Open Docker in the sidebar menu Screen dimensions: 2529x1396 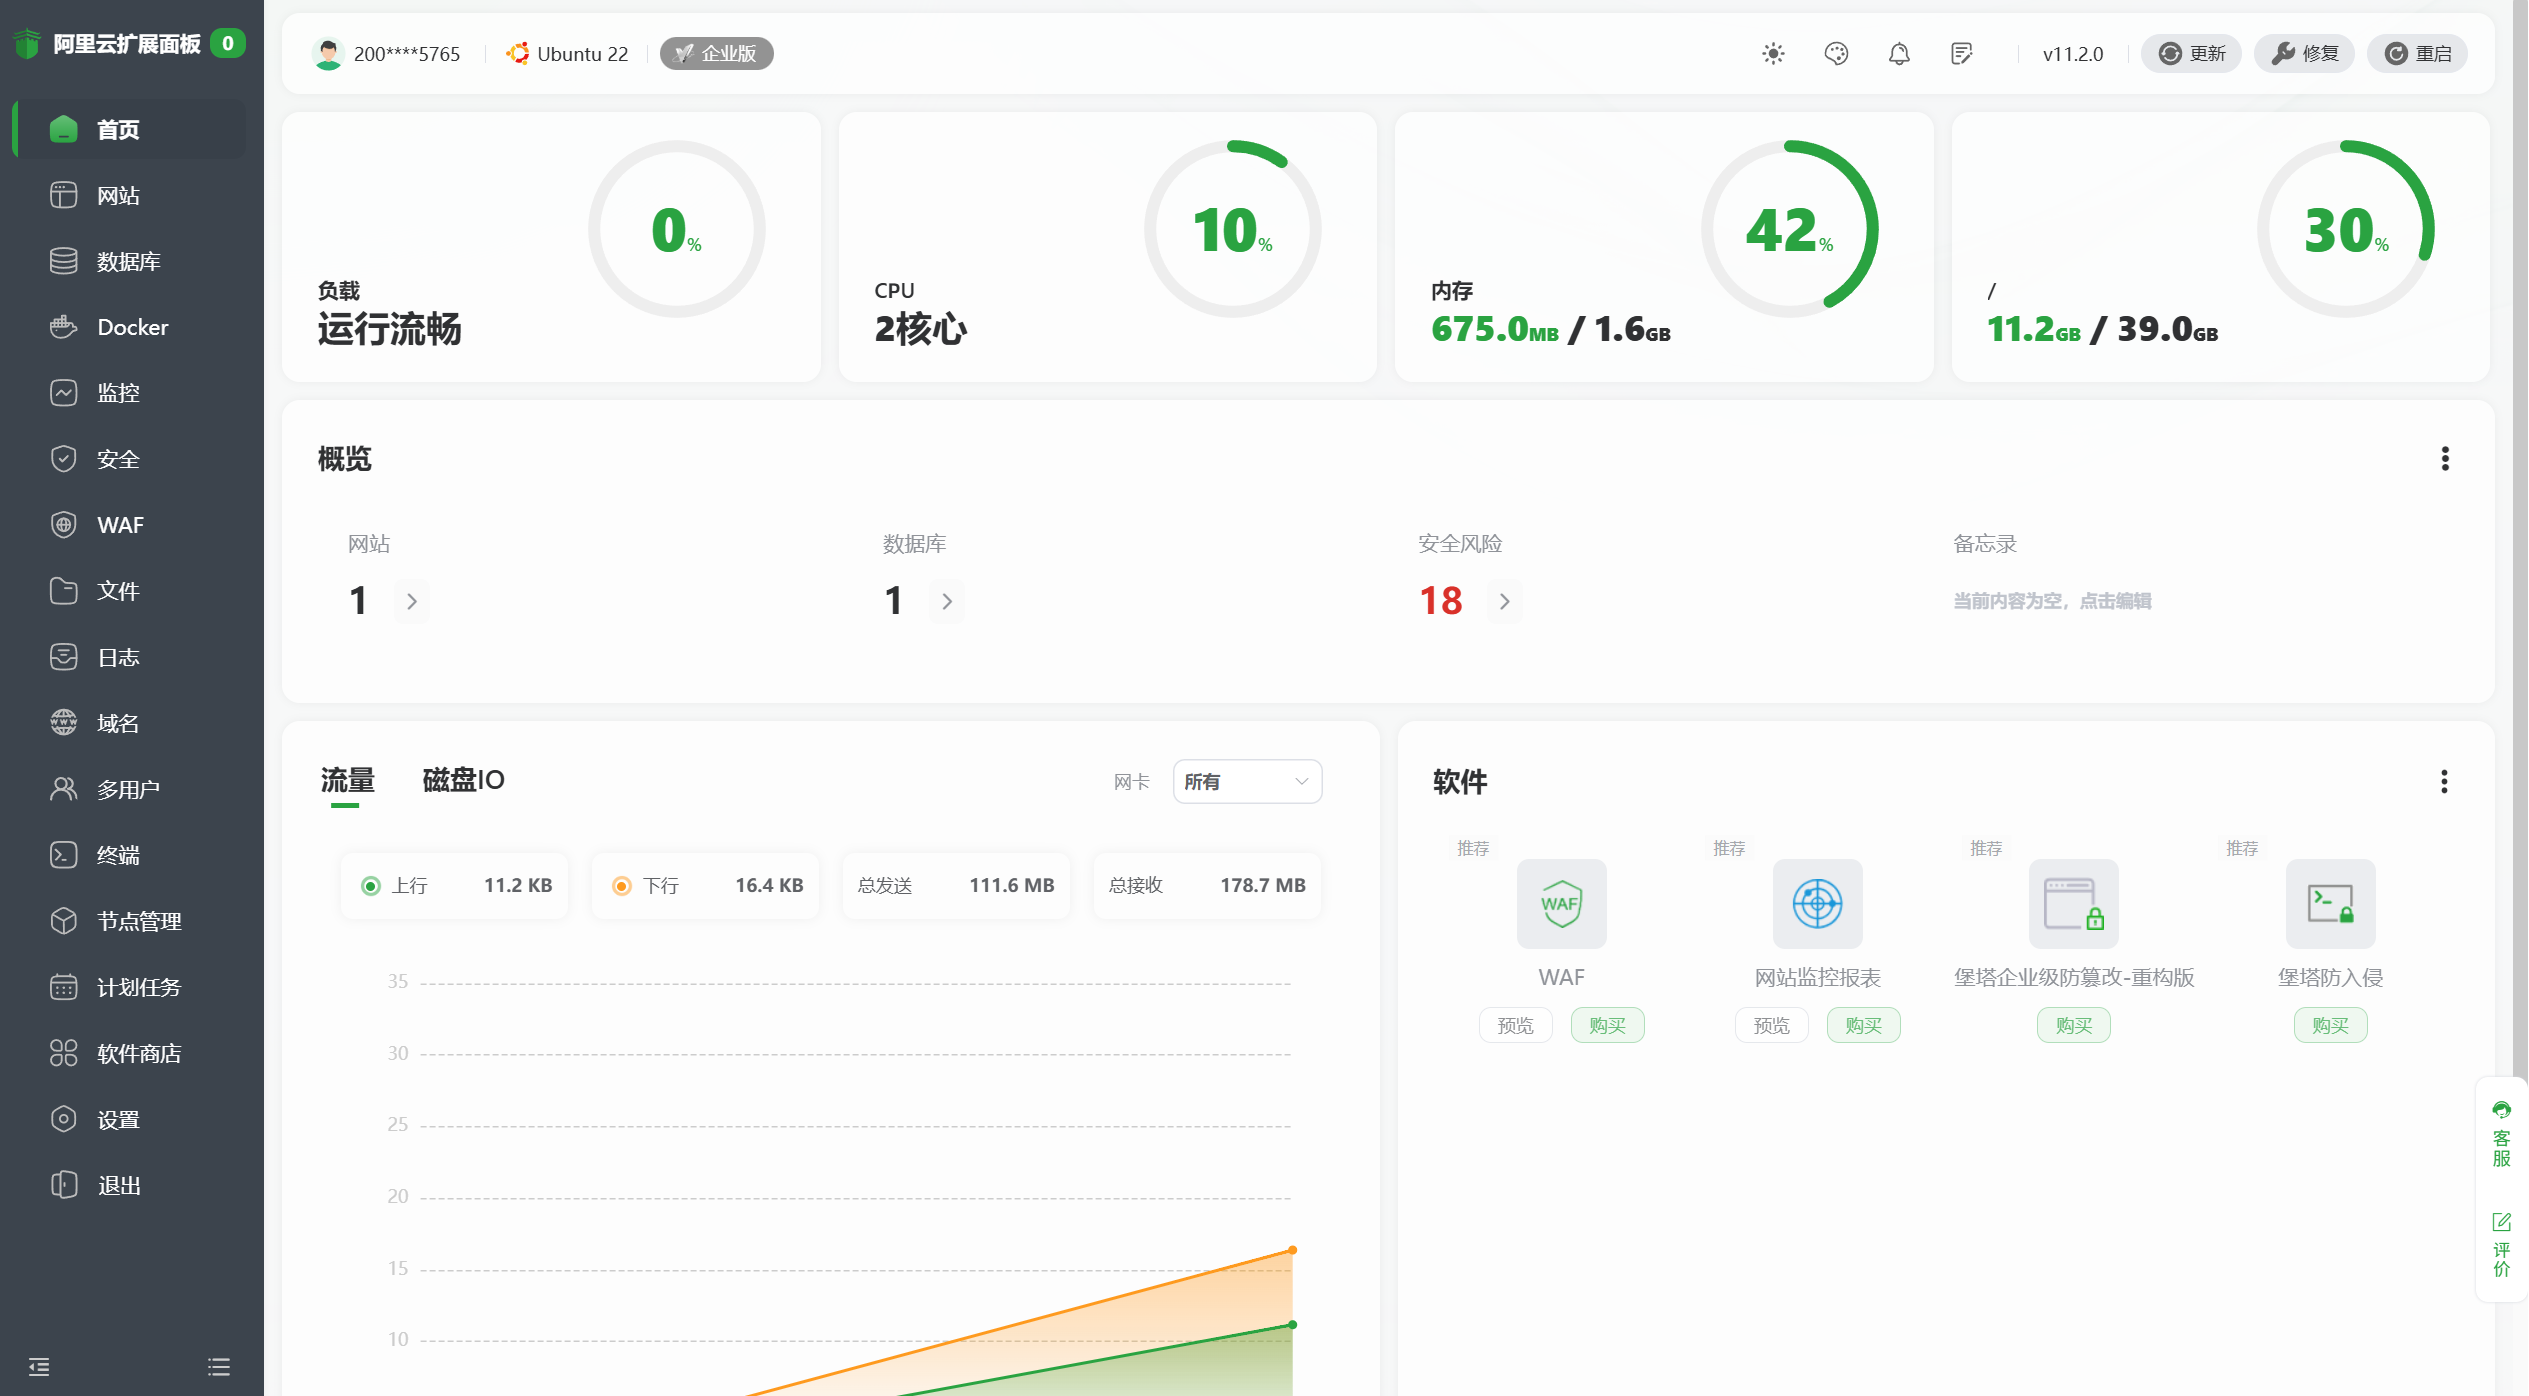pos(132,327)
